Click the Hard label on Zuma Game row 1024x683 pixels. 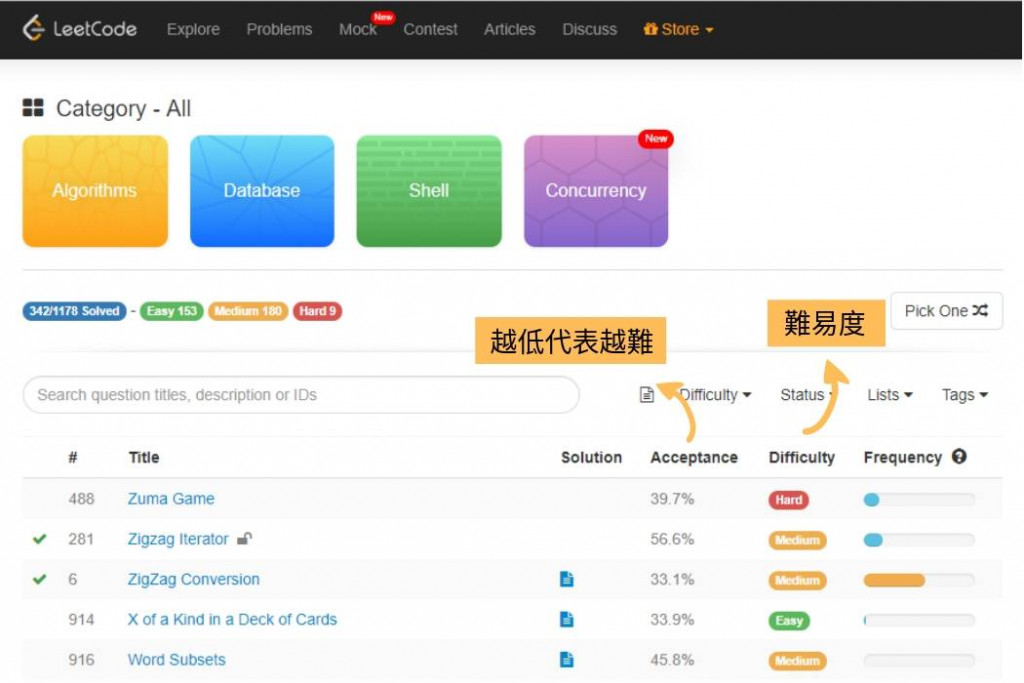(788, 500)
